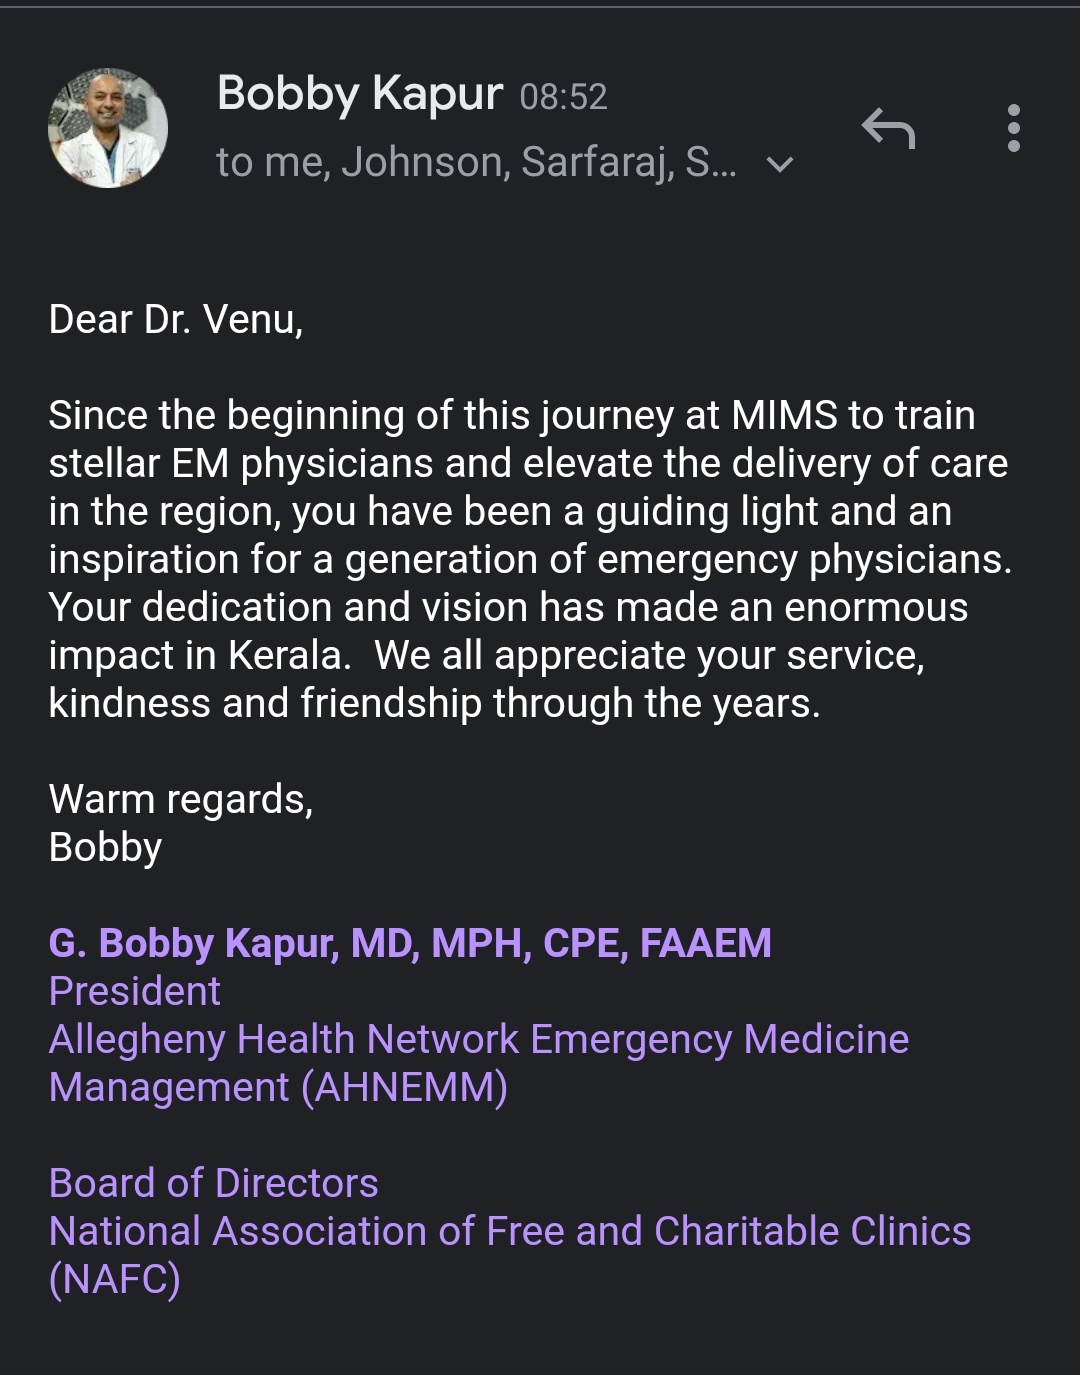Reply to Bobby Kapur's email
The height and width of the screenshot is (1375, 1080).
pyautogui.click(x=888, y=129)
